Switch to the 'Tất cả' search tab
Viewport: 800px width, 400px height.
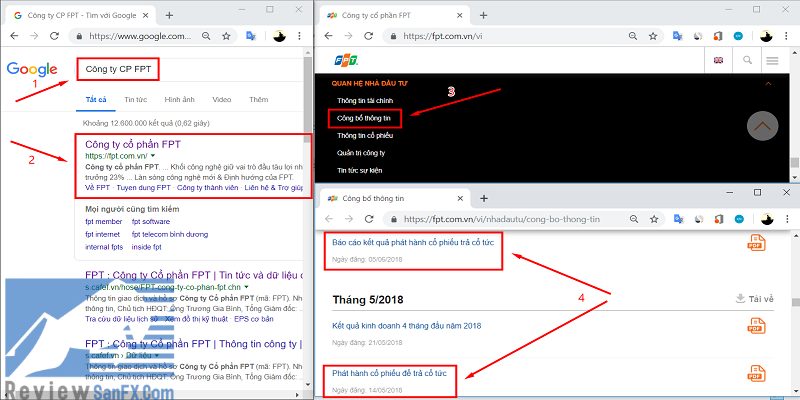coord(96,99)
